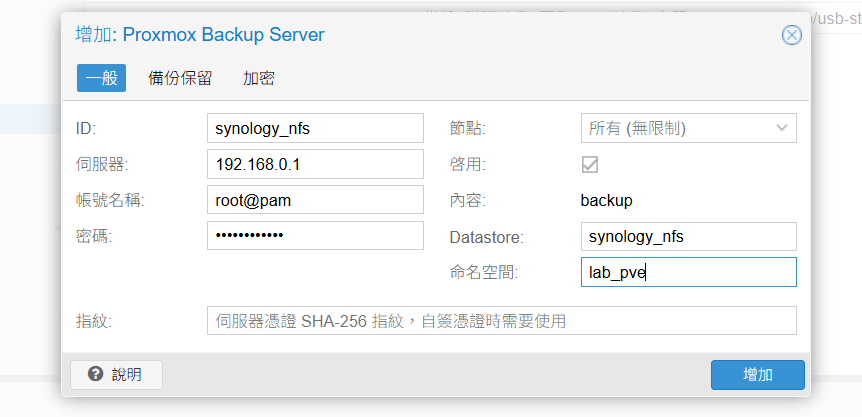Click the dialog title 增加: Proxmox Backup Server

[200, 35]
